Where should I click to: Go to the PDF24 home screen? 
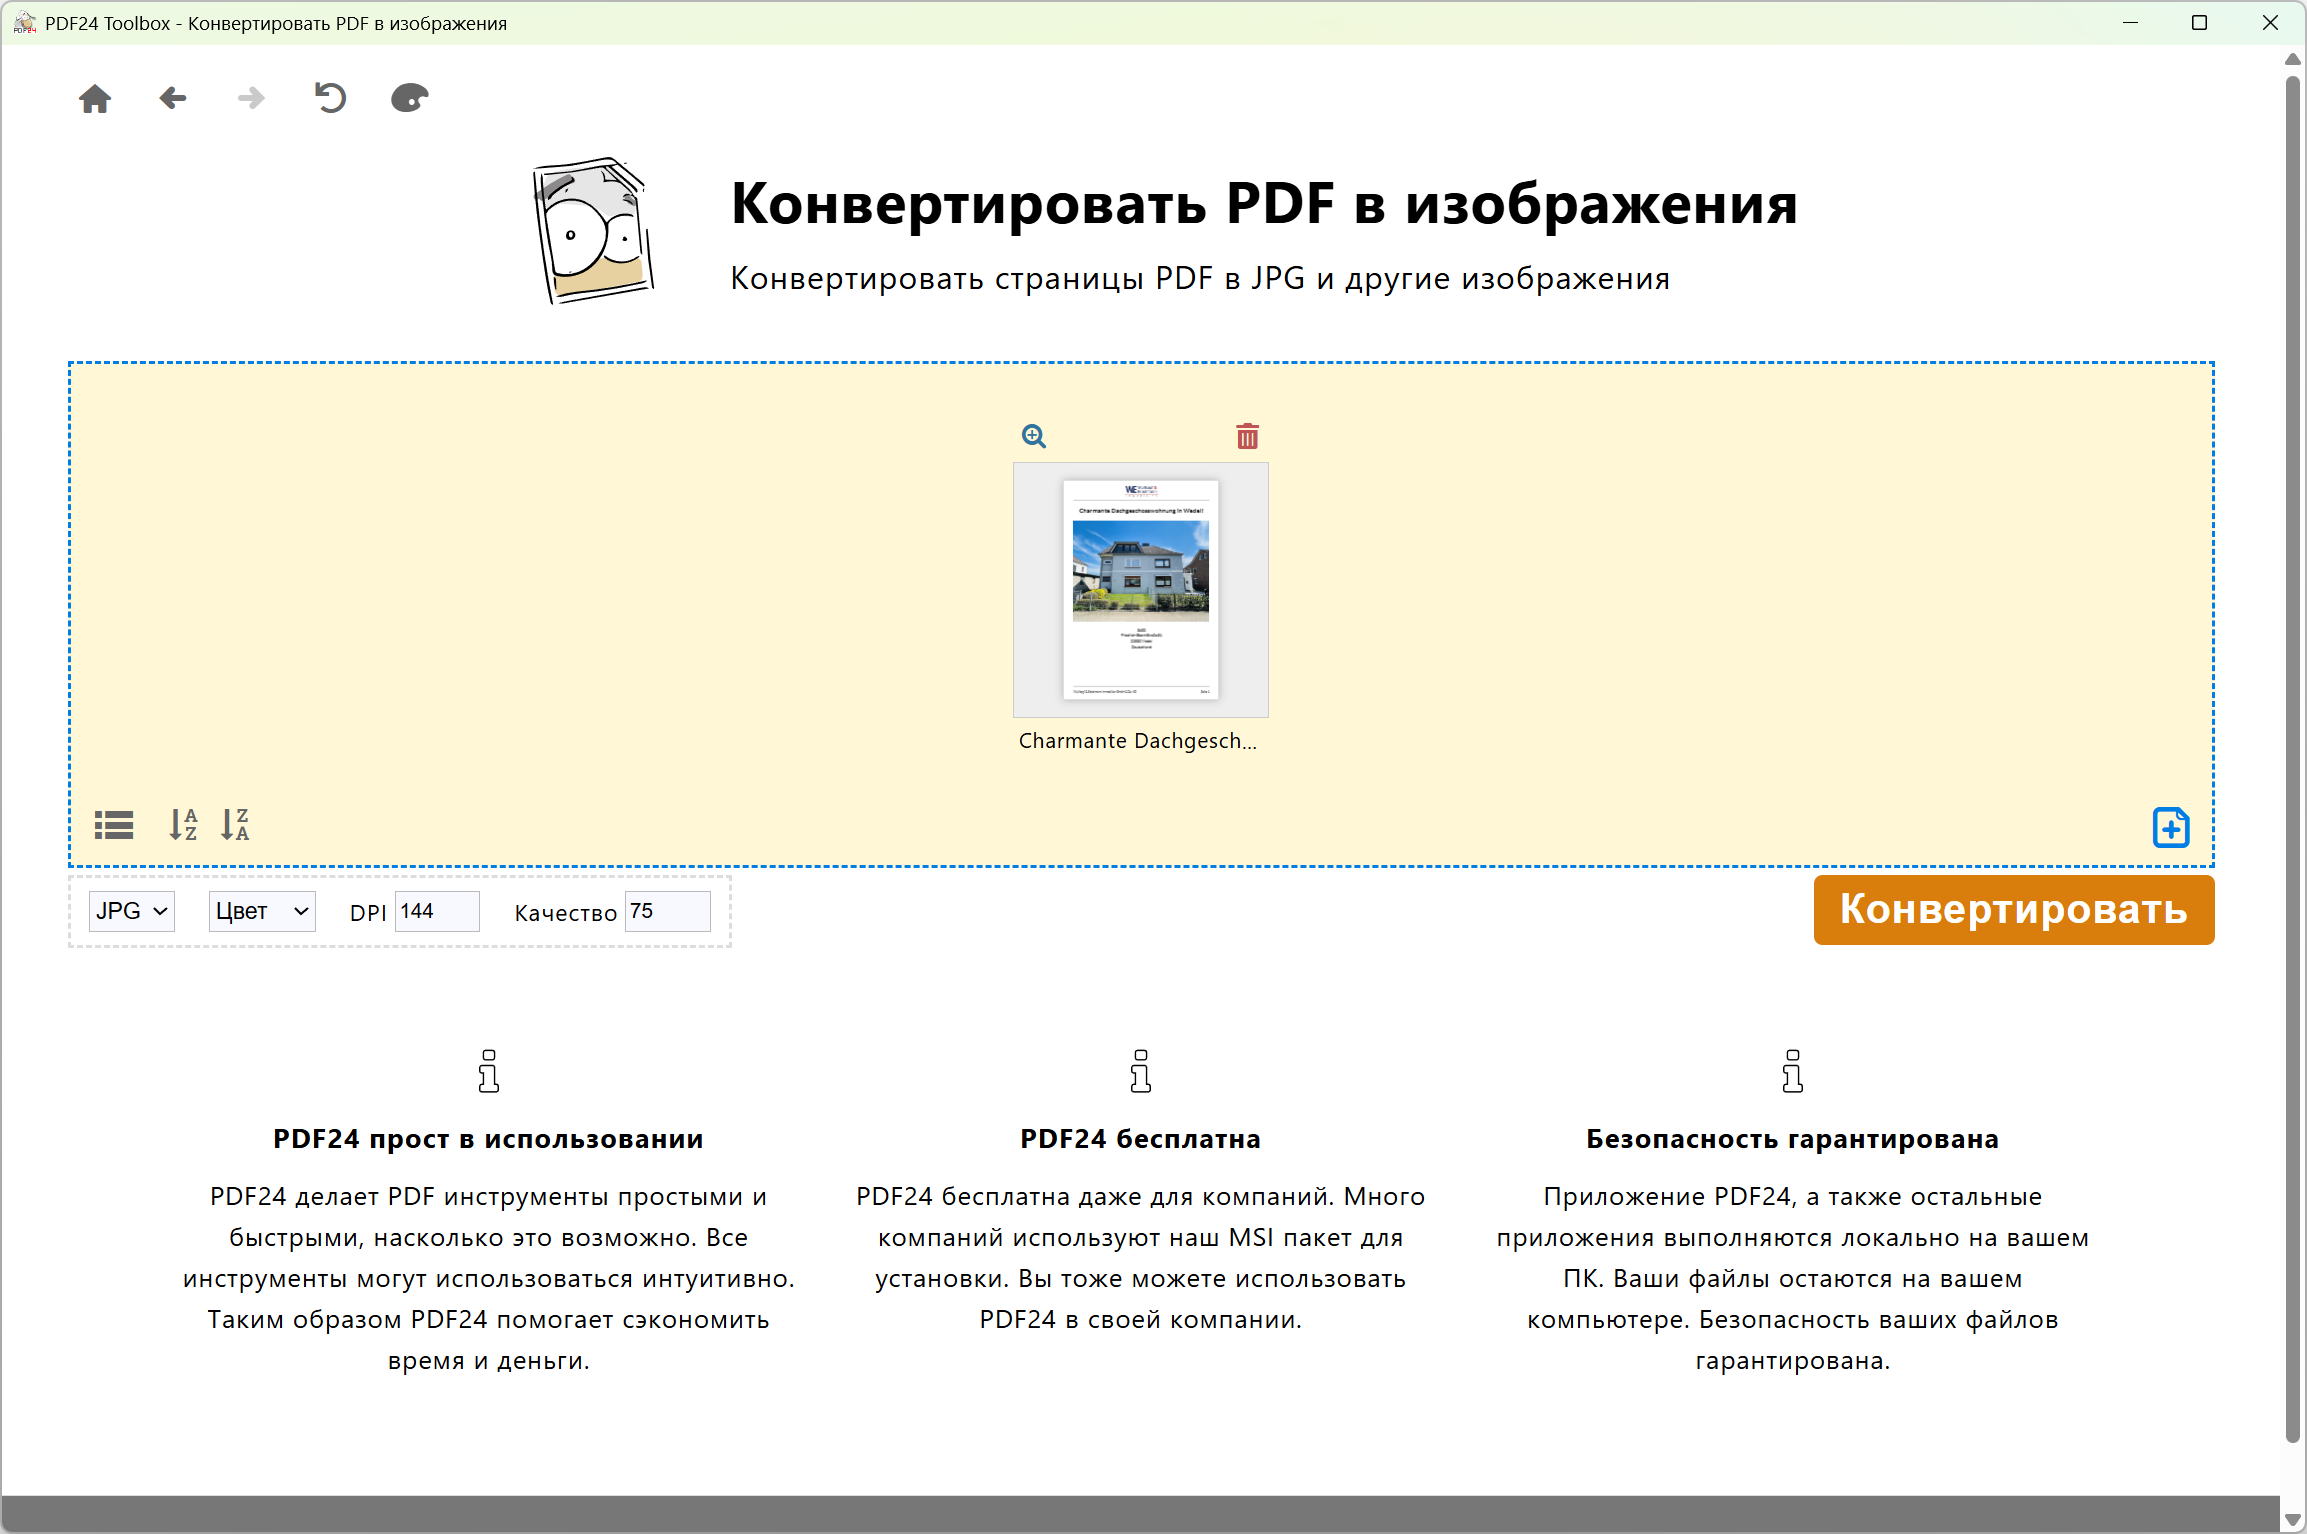[x=95, y=98]
